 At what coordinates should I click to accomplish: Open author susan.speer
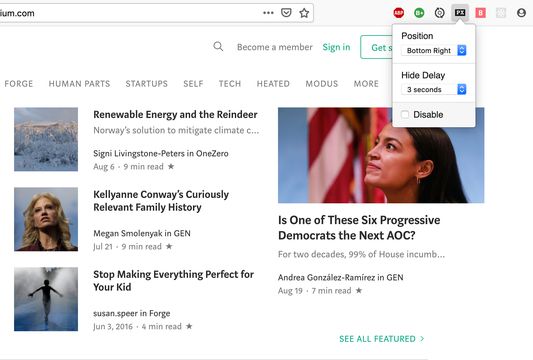[115, 313]
